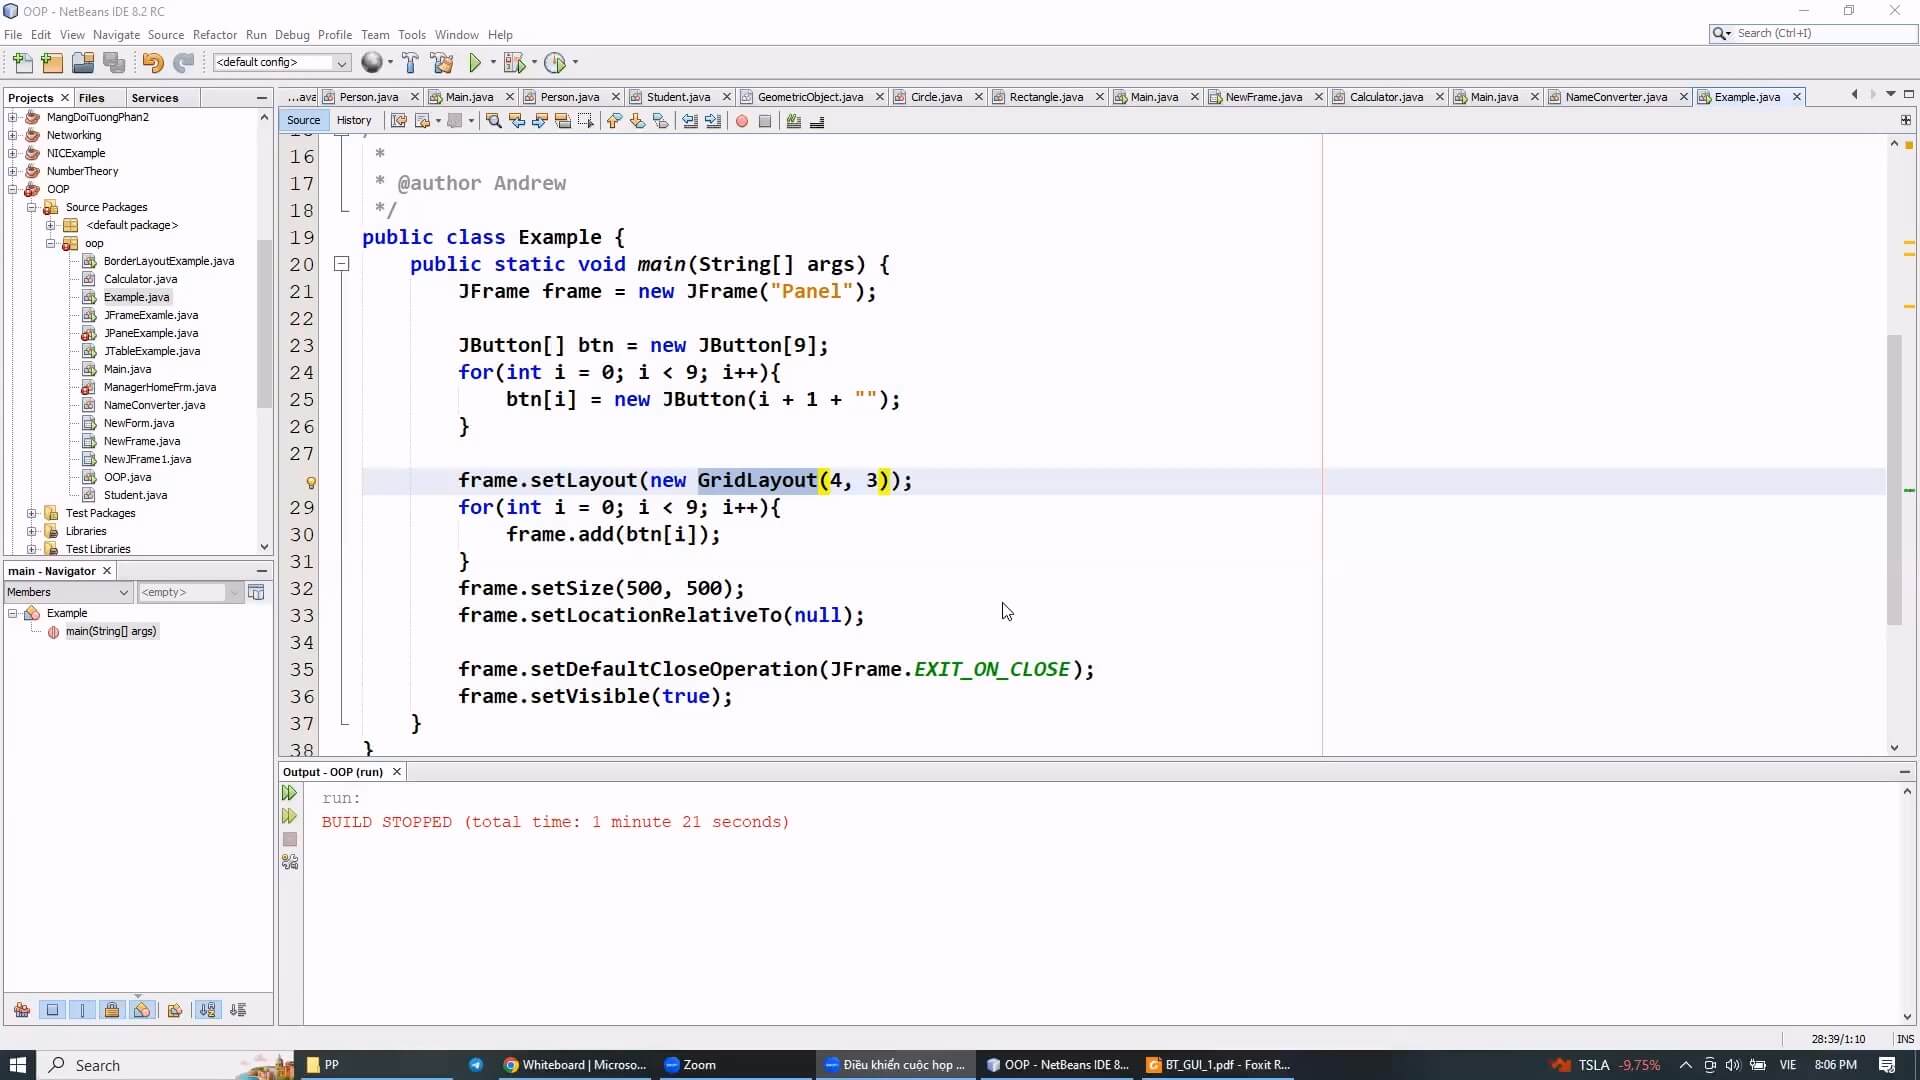Click the Uncomment lines icon
The height and width of the screenshot is (1080, 1920).
point(817,121)
